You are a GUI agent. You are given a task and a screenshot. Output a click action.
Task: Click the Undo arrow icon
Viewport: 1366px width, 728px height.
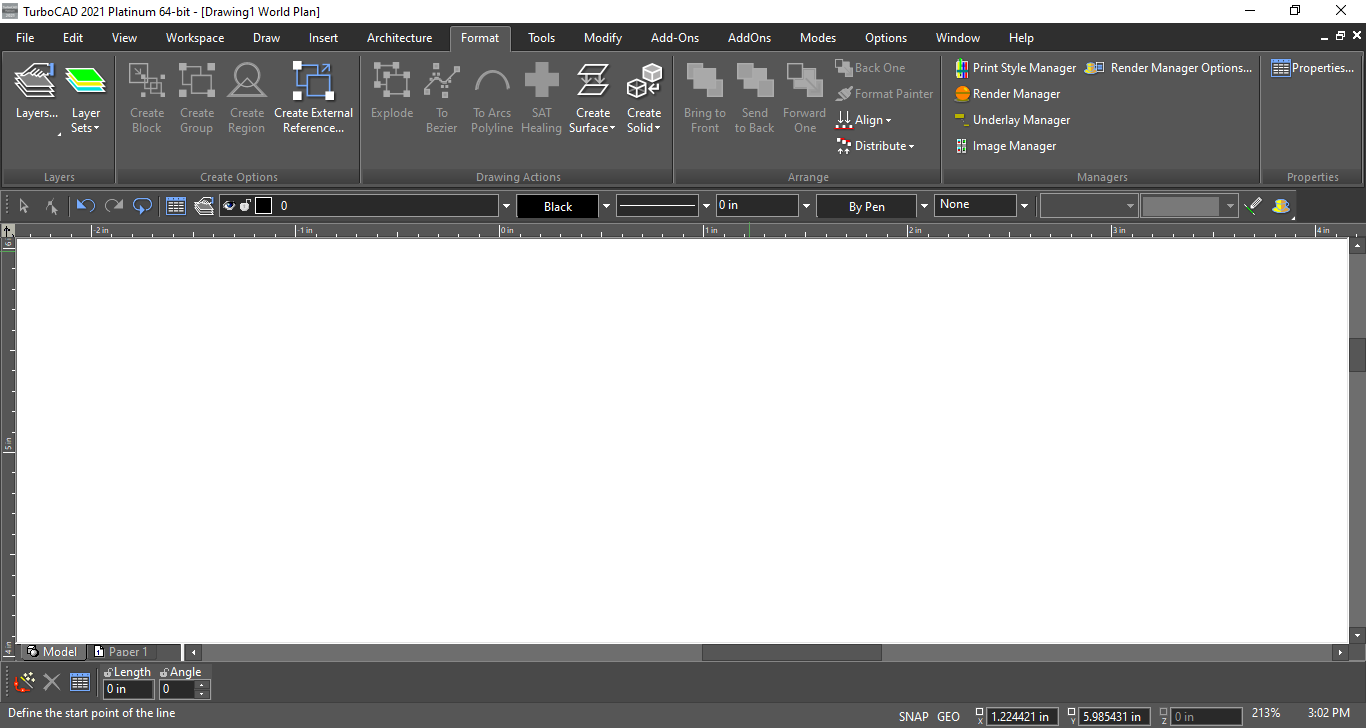(86, 206)
